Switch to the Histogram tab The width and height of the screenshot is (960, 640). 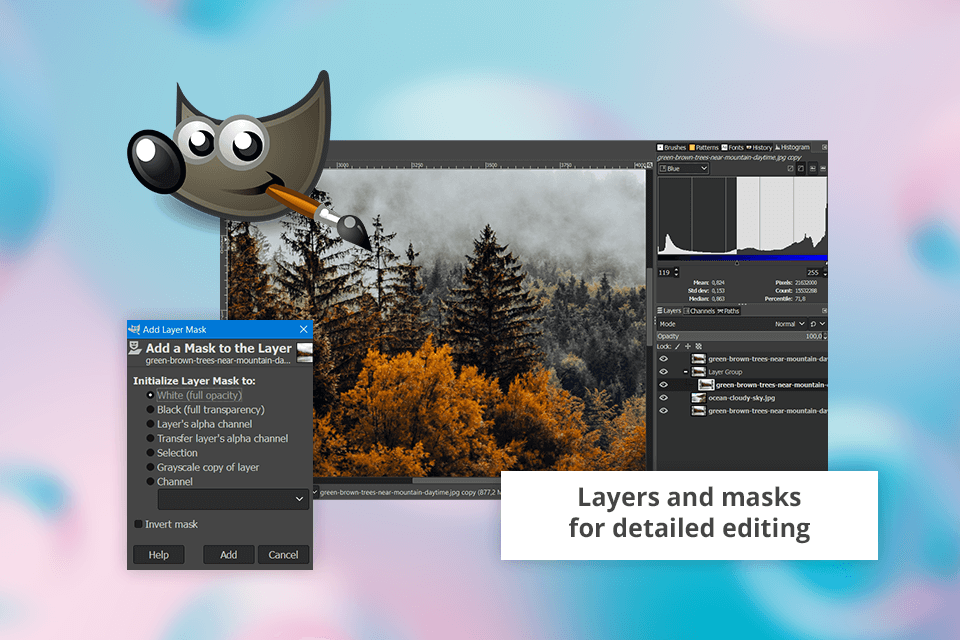792,147
